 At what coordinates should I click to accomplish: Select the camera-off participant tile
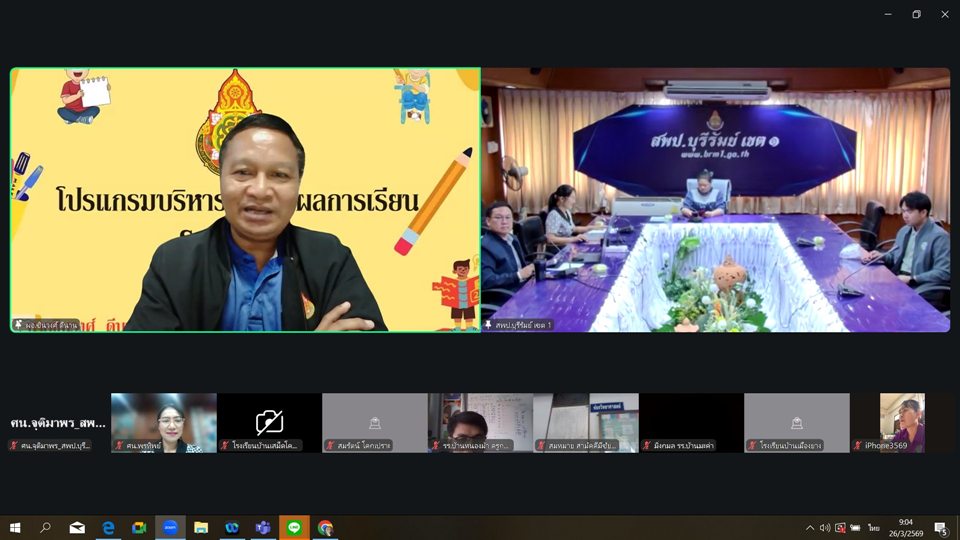269,422
